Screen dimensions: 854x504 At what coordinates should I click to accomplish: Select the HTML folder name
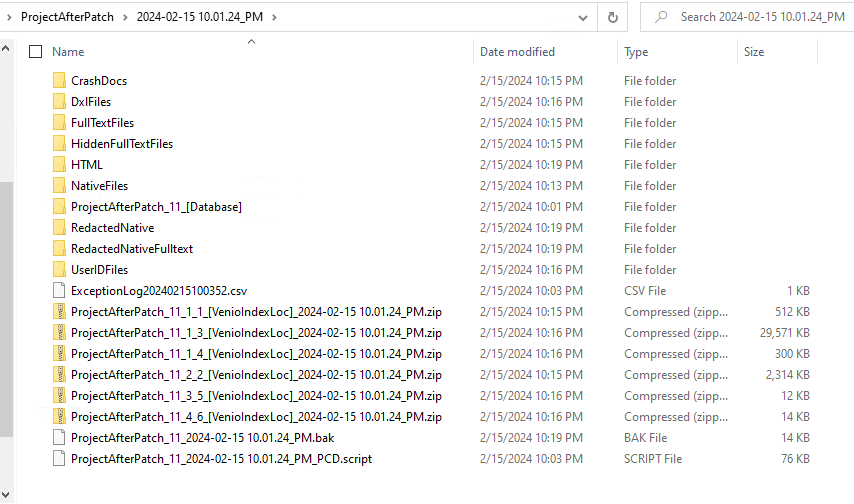[x=87, y=165]
